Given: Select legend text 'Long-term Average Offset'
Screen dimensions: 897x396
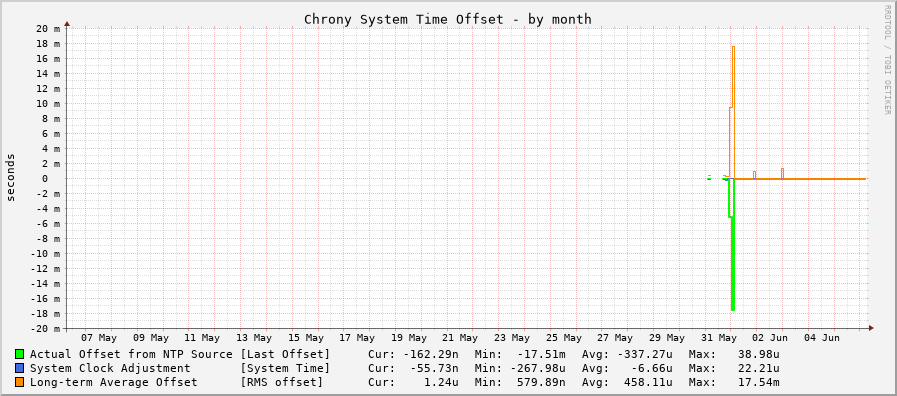Looking at the screenshot, I should 113,382.
